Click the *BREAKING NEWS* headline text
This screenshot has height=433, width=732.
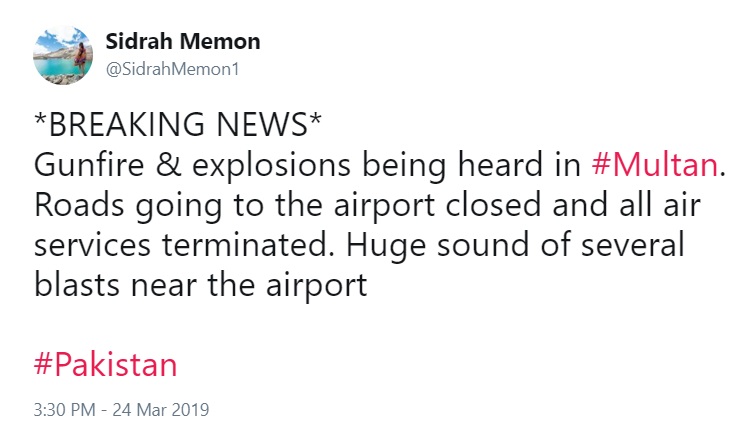tap(178, 124)
